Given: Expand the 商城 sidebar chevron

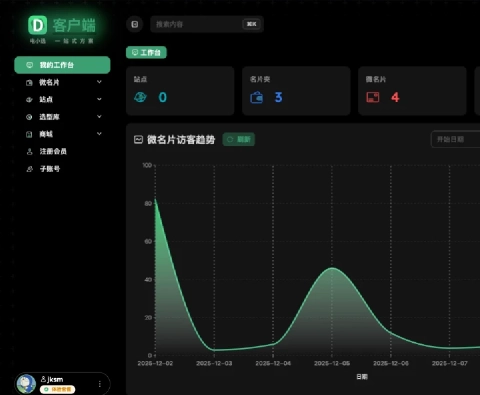Looking at the screenshot, I should (x=99, y=134).
